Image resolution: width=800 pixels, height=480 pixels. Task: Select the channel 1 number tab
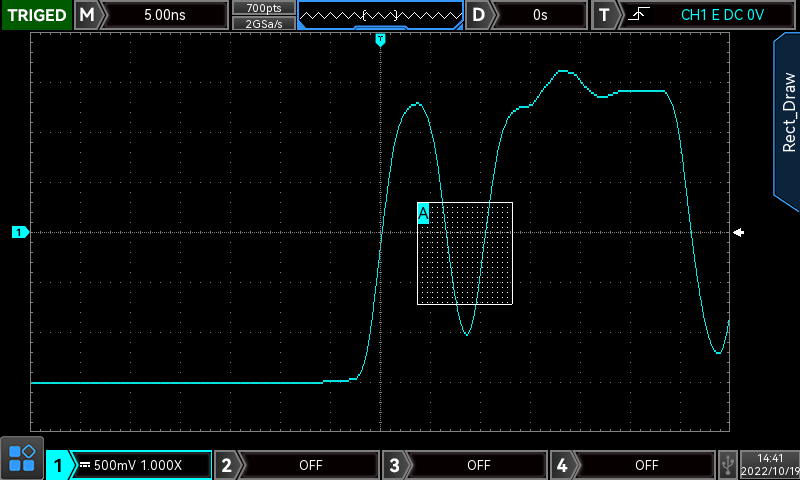[59, 465]
